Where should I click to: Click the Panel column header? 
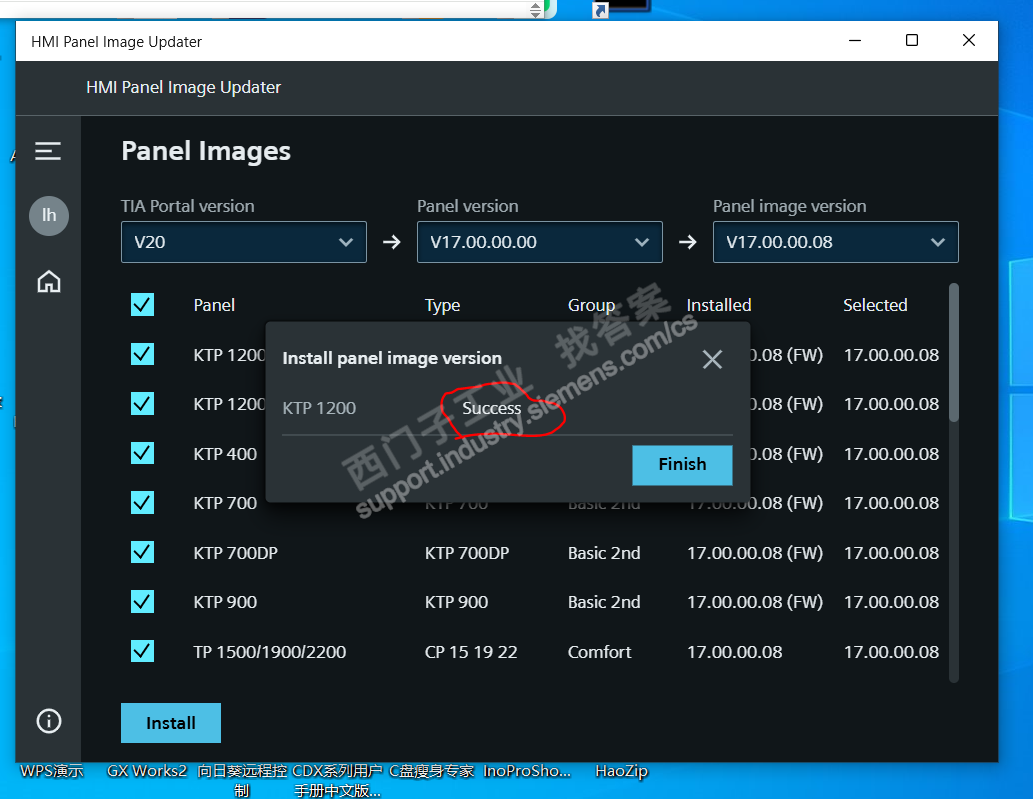[214, 305]
